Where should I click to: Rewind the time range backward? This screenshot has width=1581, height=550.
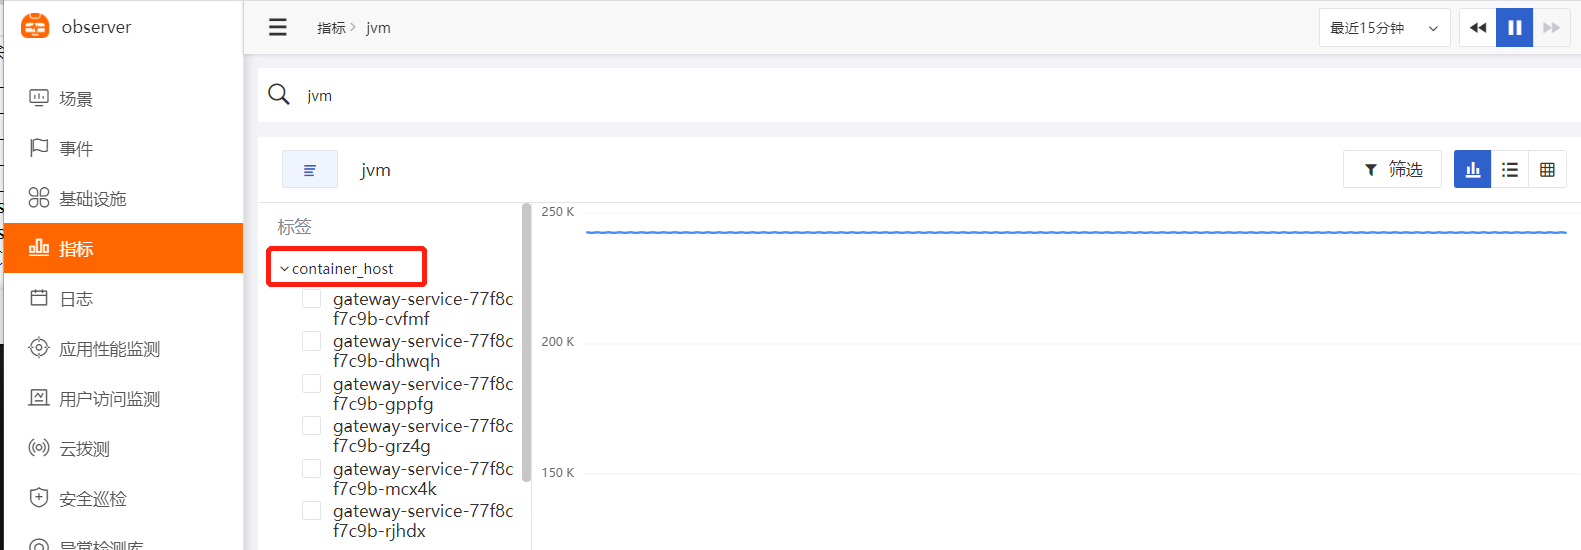point(1478,28)
